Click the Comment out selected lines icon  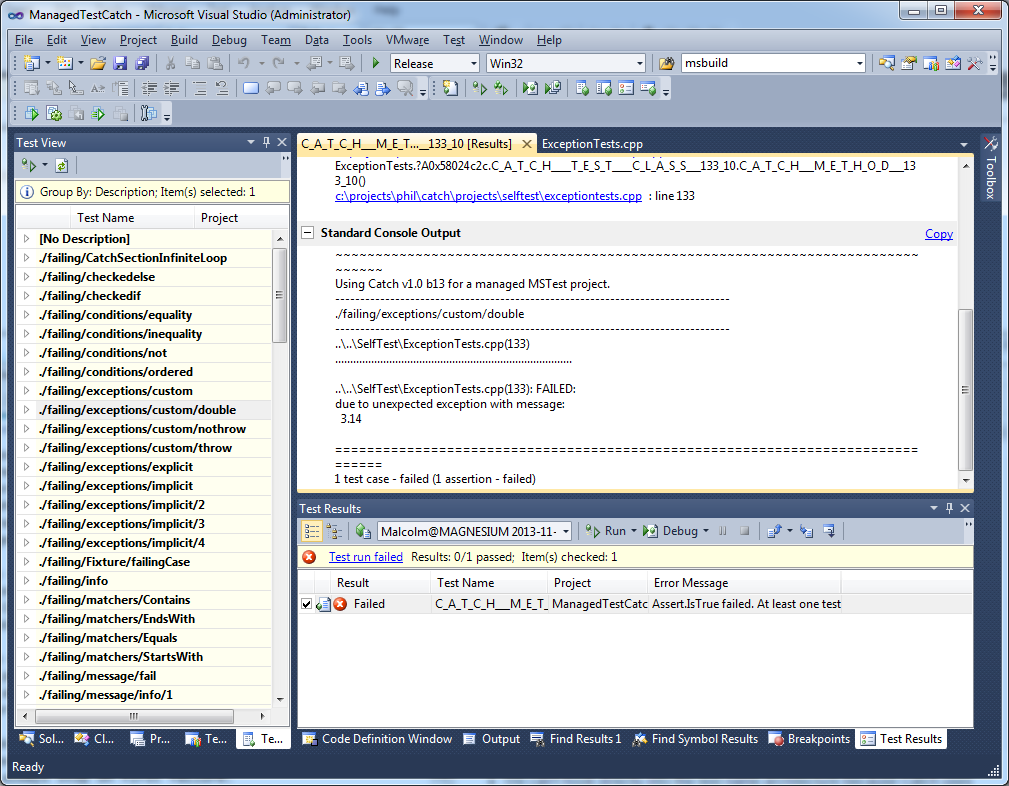pos(200,88)
